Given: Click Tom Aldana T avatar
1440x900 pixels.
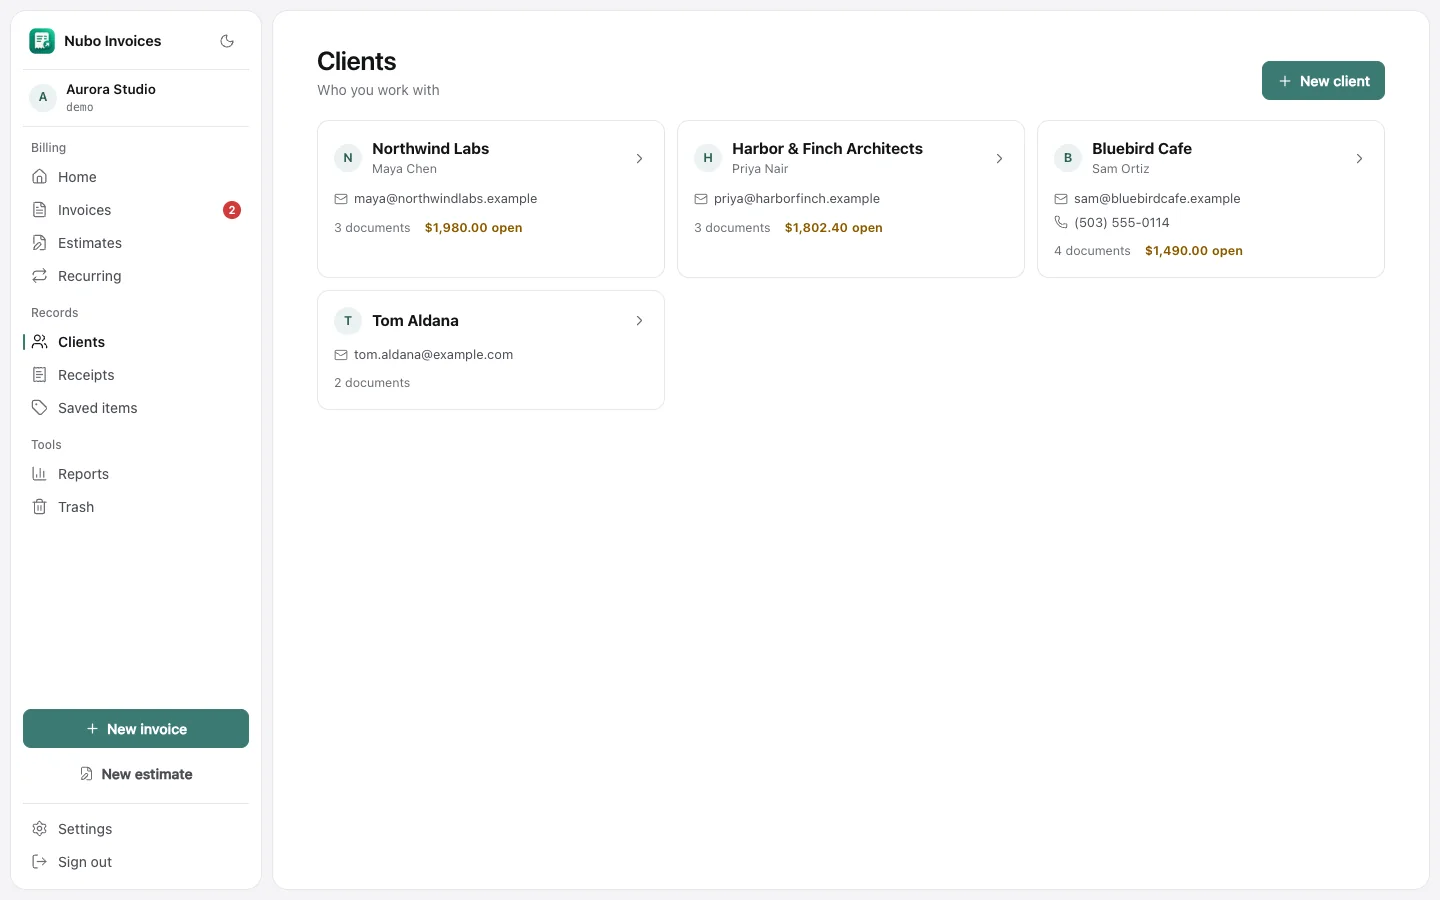Looking at the screenshot, I should [348, 321].
